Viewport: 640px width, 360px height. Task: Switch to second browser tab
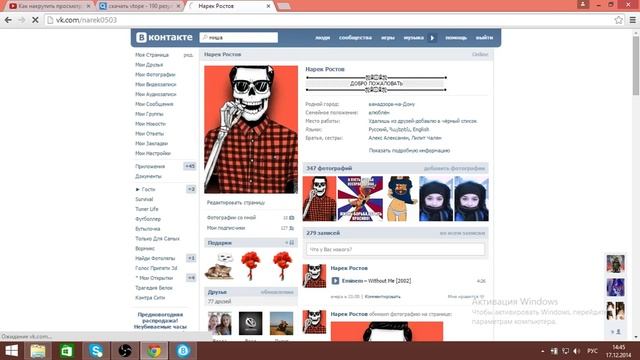click(140, 6)
